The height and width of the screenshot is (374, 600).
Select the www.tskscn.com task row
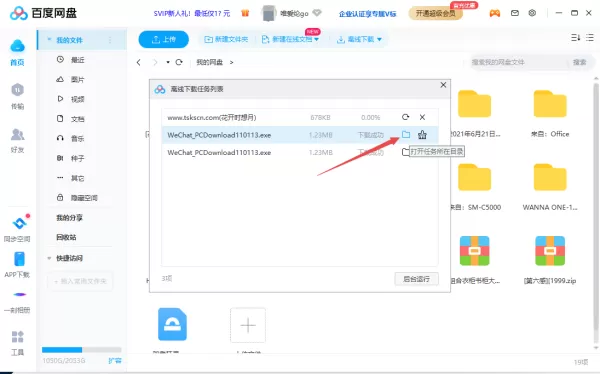point(300,117)
